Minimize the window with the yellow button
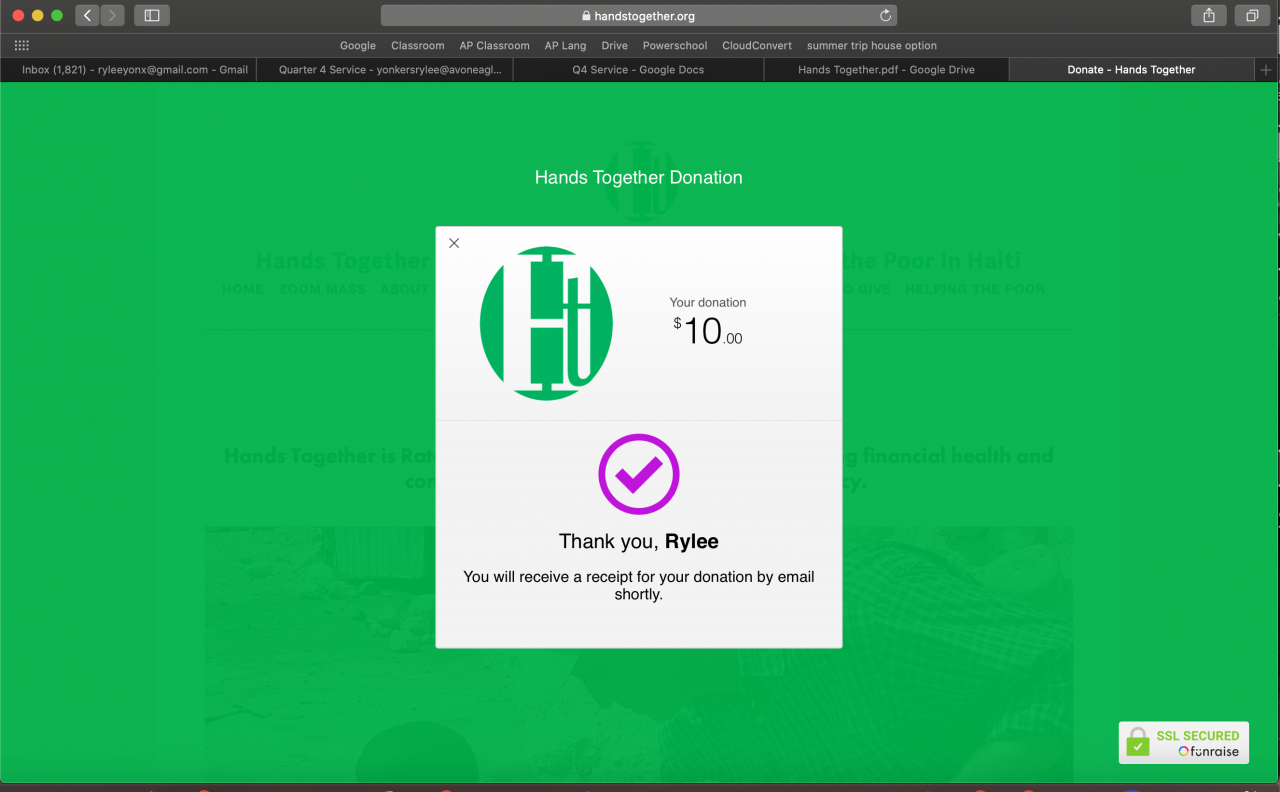 pos(38,16)
